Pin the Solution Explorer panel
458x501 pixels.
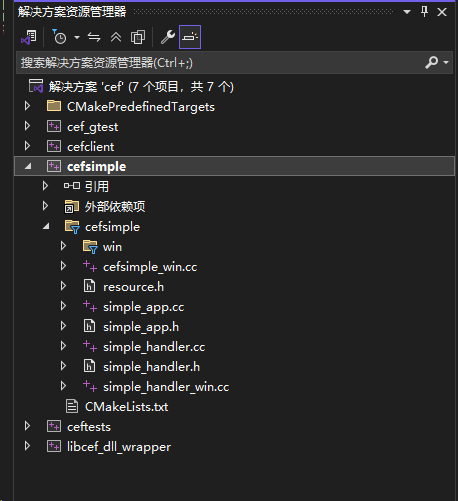pos(424,12)
